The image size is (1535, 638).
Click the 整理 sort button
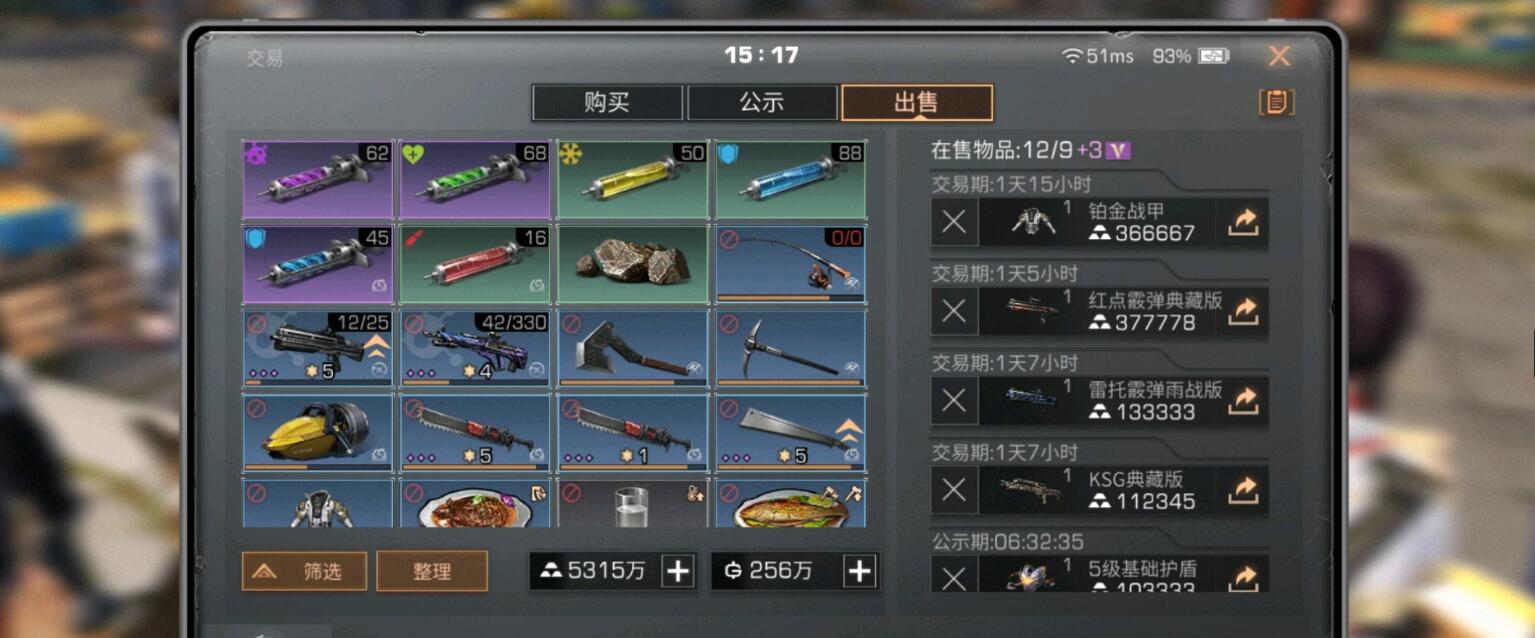(432, 571)
